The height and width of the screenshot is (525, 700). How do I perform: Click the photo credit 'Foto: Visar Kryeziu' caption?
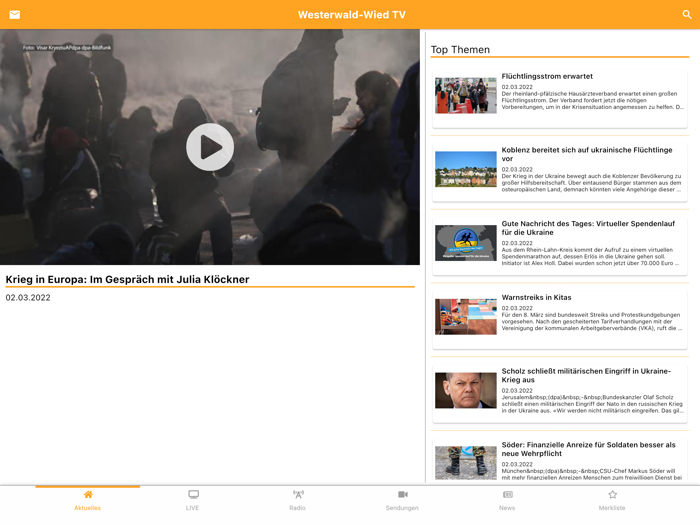[x=67, y=47]
